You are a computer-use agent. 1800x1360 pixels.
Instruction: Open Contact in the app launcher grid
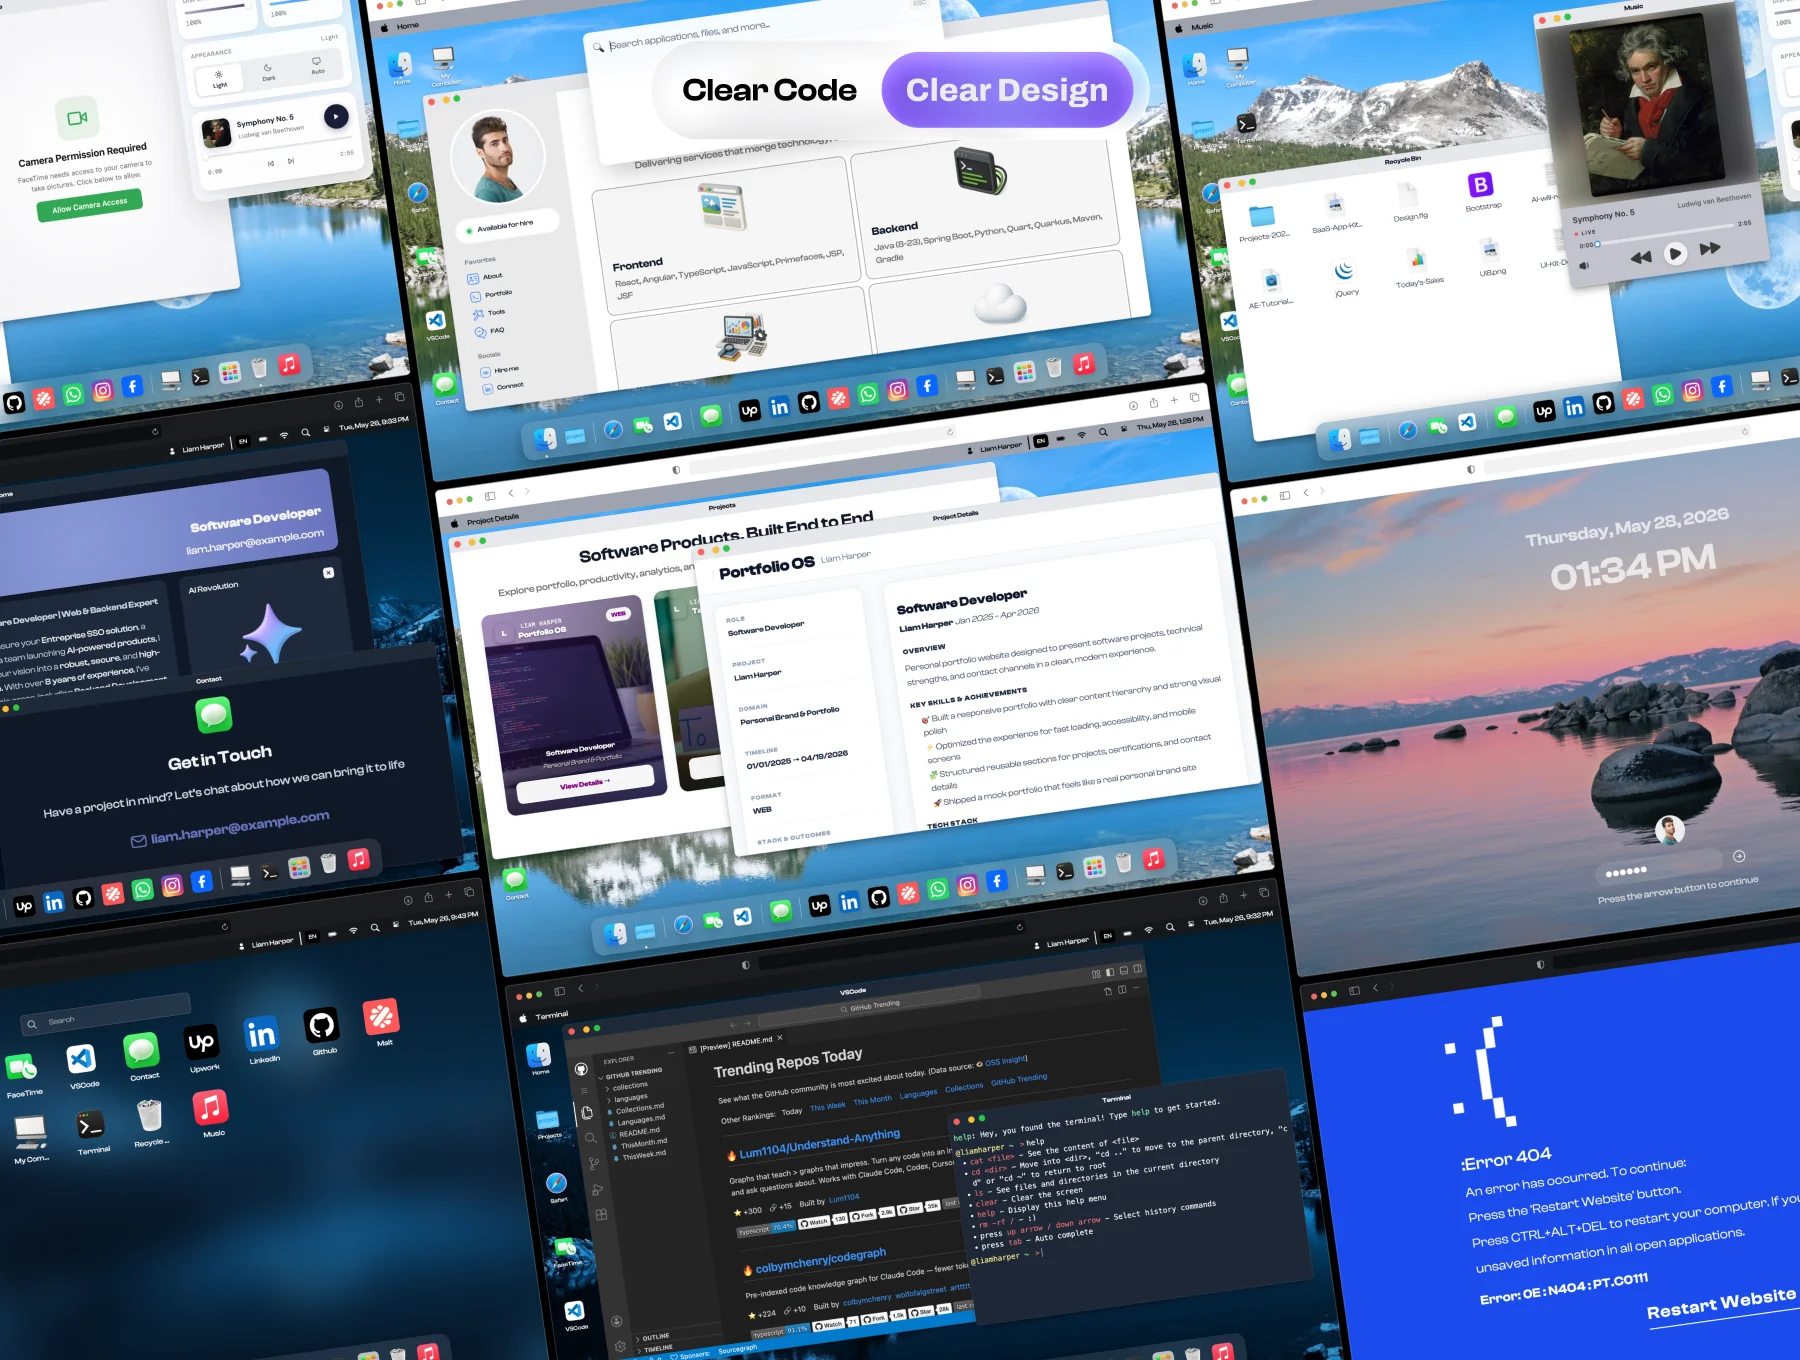coord(141,1051)
